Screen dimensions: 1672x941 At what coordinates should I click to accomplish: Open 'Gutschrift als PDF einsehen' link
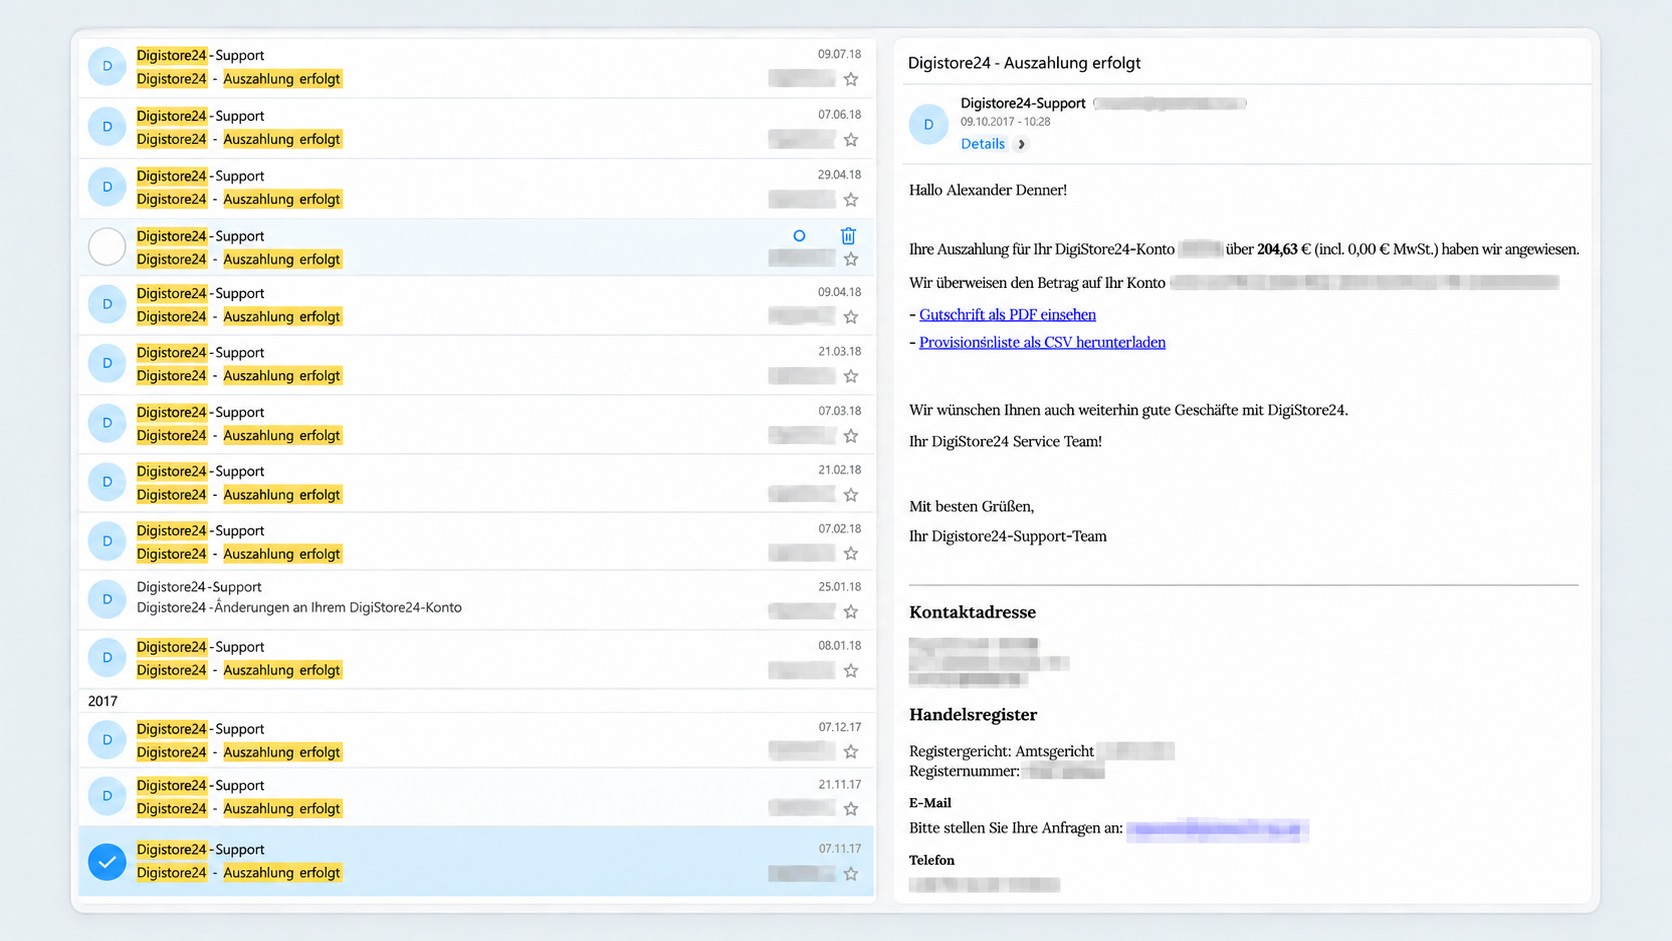pyautogui.click(x=1007, y=314)
